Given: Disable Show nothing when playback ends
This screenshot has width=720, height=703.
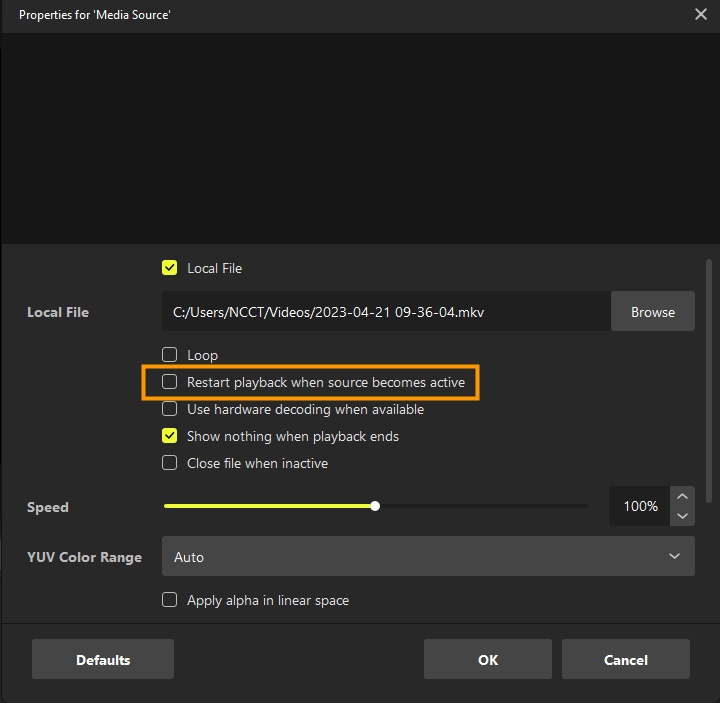Looking at the screenshot, I should click(x=170, y=436).
